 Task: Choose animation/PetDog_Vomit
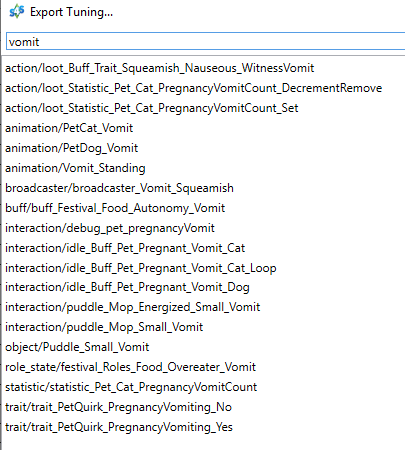pos(71,148)
